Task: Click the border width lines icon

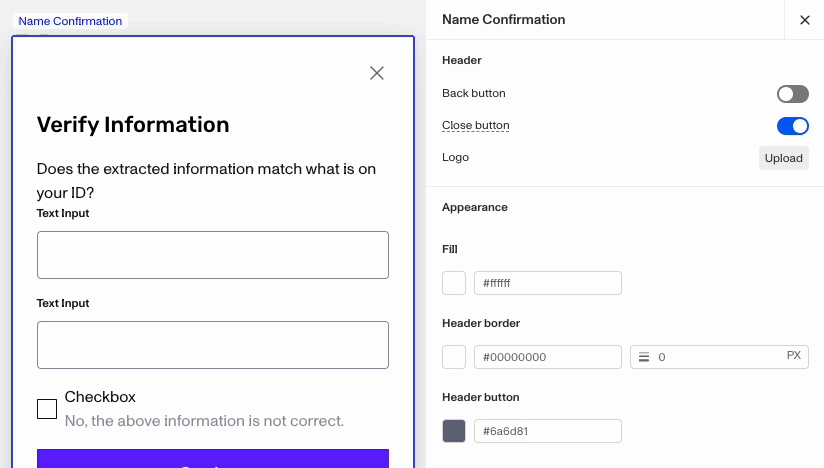Action: pos(644,357)
